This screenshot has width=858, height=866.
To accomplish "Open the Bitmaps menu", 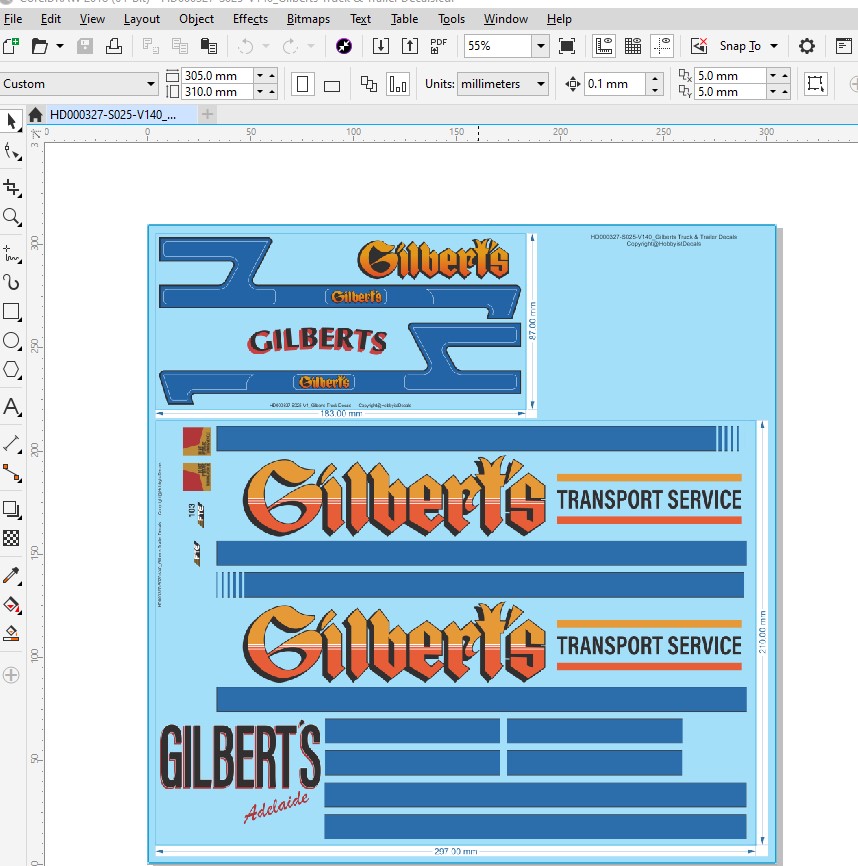I will tap(307, 18).
